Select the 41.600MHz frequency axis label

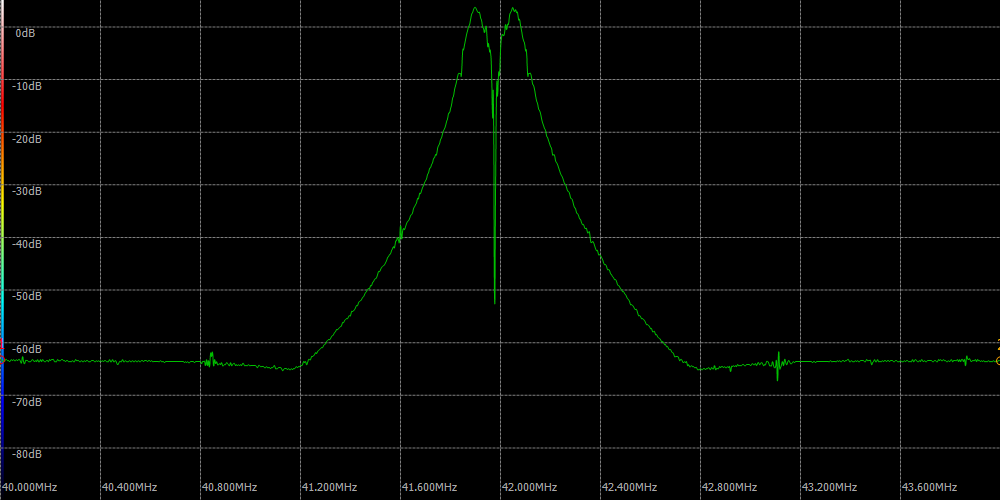click(x=429, y=487)
